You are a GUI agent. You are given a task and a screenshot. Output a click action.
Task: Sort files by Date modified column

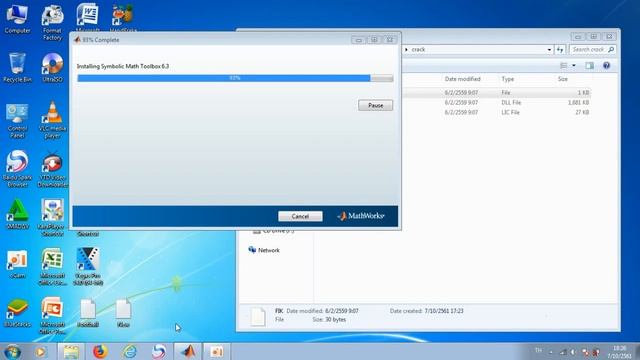(x=462, y=79)
